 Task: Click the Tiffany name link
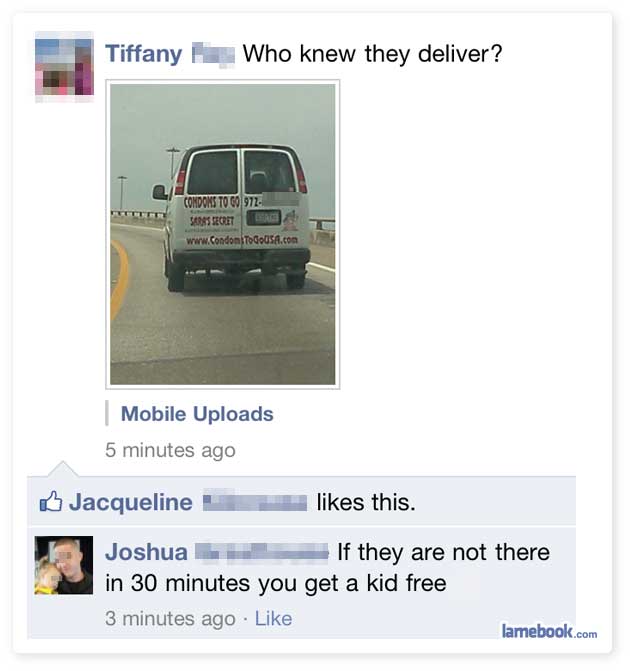(x=144, y=54)
